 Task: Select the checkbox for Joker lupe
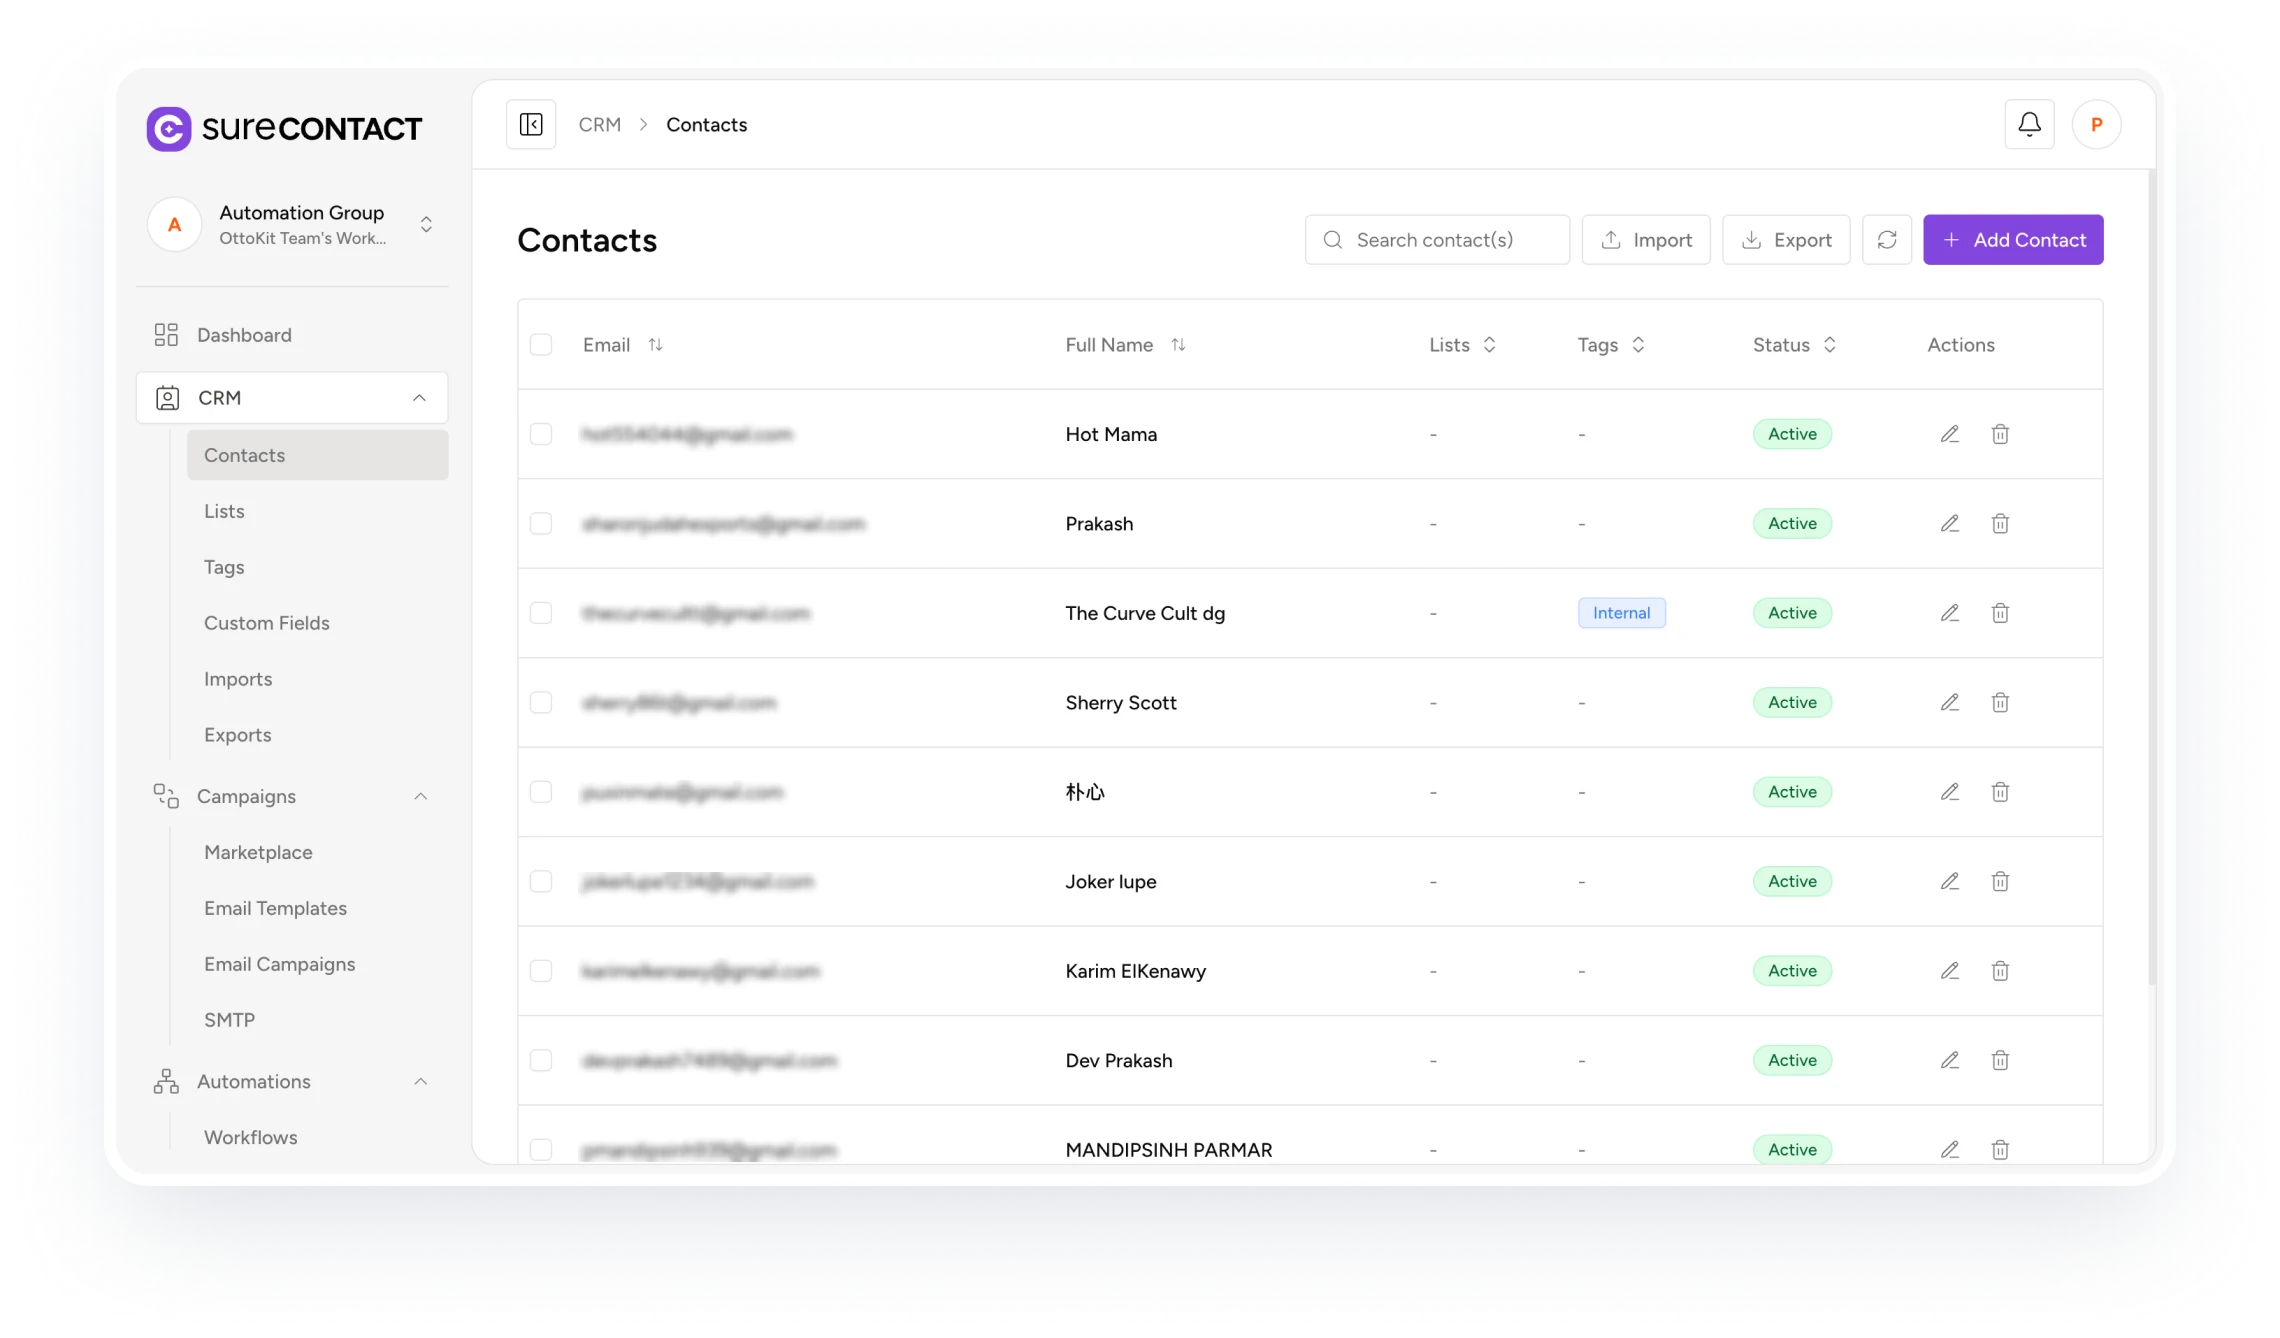coord(541,881)
